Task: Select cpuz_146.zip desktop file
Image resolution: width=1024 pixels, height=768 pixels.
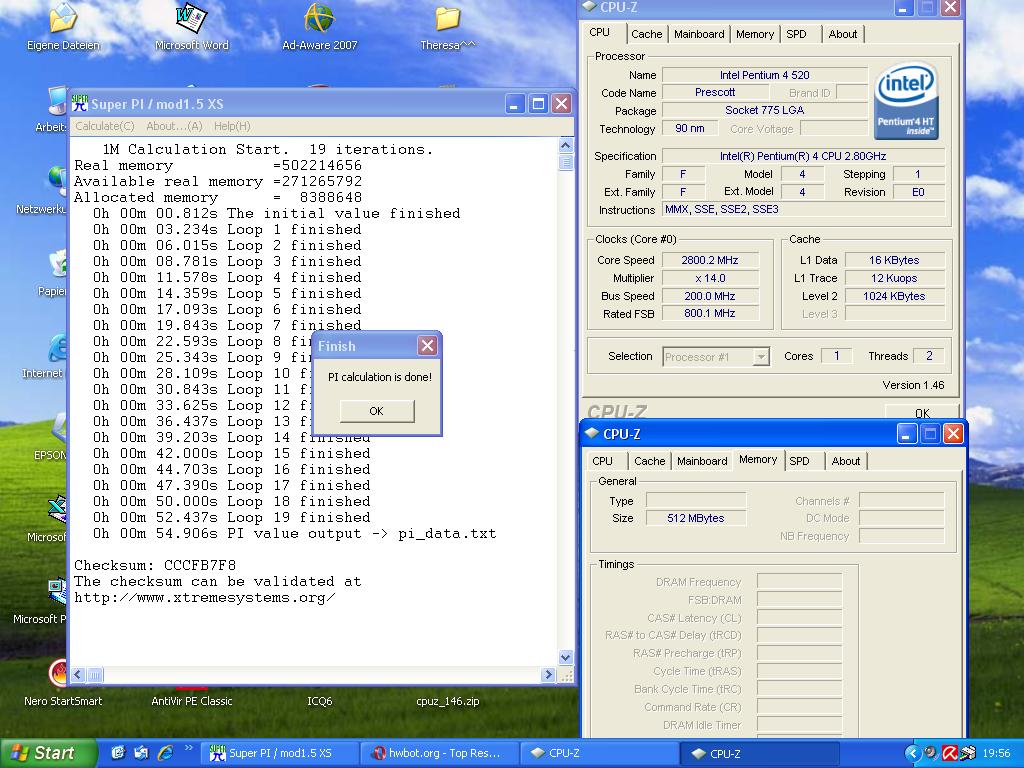Action: point(447,701)
